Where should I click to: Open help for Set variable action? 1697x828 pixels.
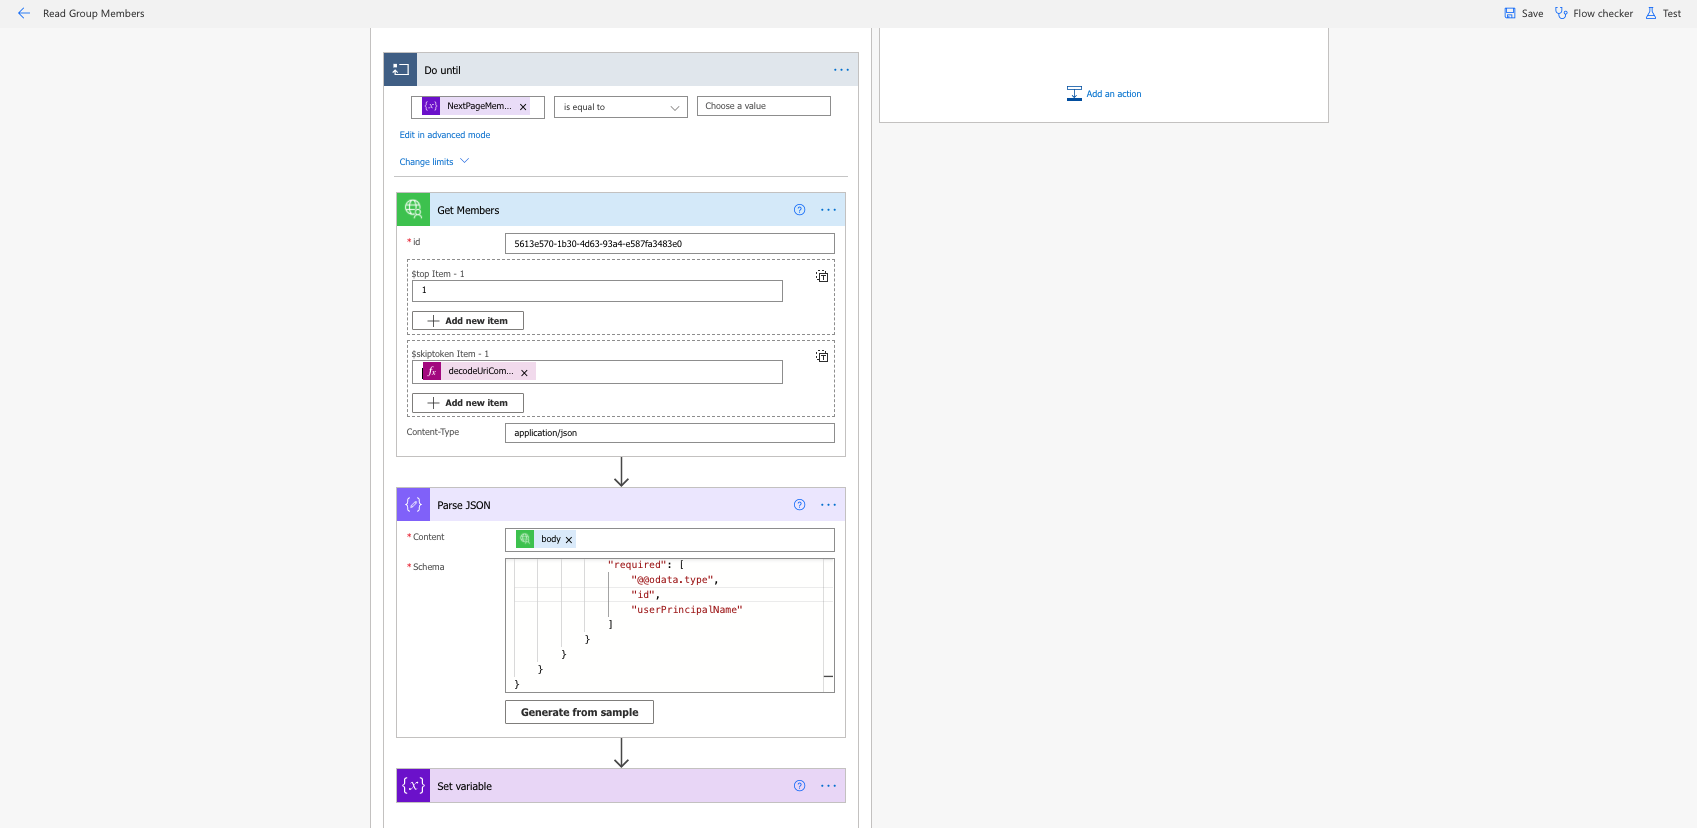(x=799, y=786)
